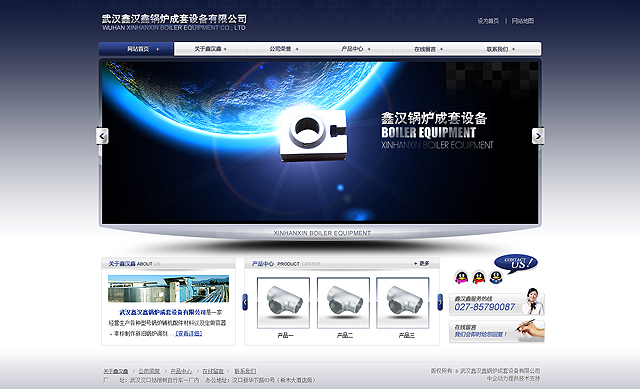Screen dimensions: 640x389
Task: Open the 产品二 thumbnail
Action: click(343, 302)
